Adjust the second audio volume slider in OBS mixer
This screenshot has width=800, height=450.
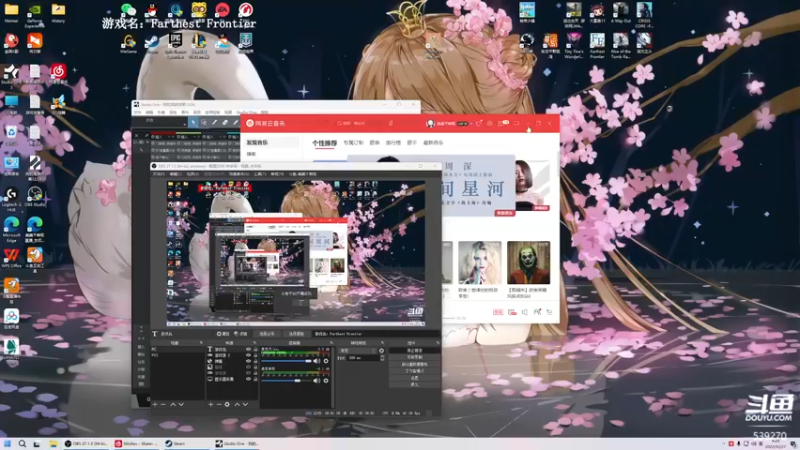tap(286, 381)
